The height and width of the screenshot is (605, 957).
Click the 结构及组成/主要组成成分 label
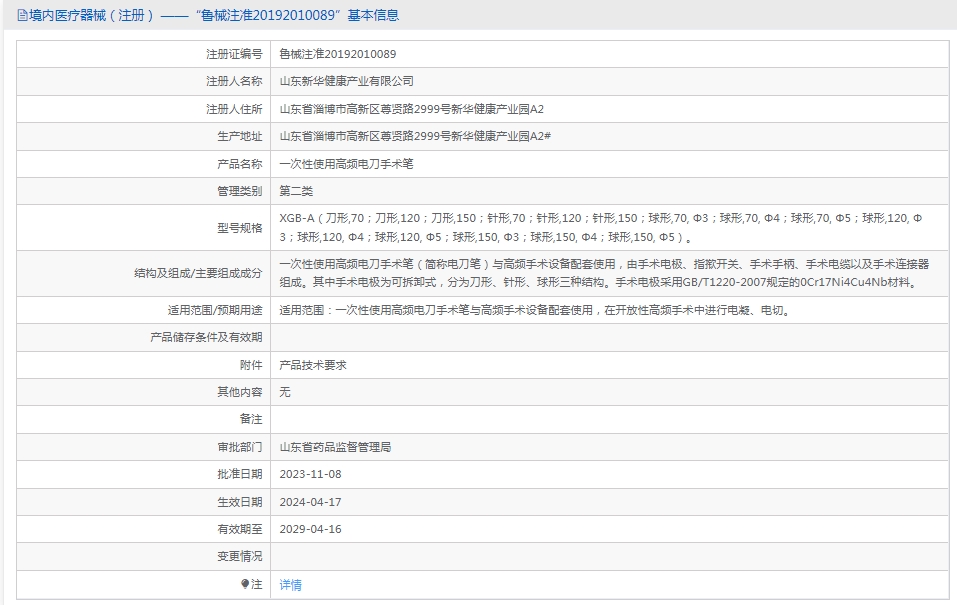[198, 273]
